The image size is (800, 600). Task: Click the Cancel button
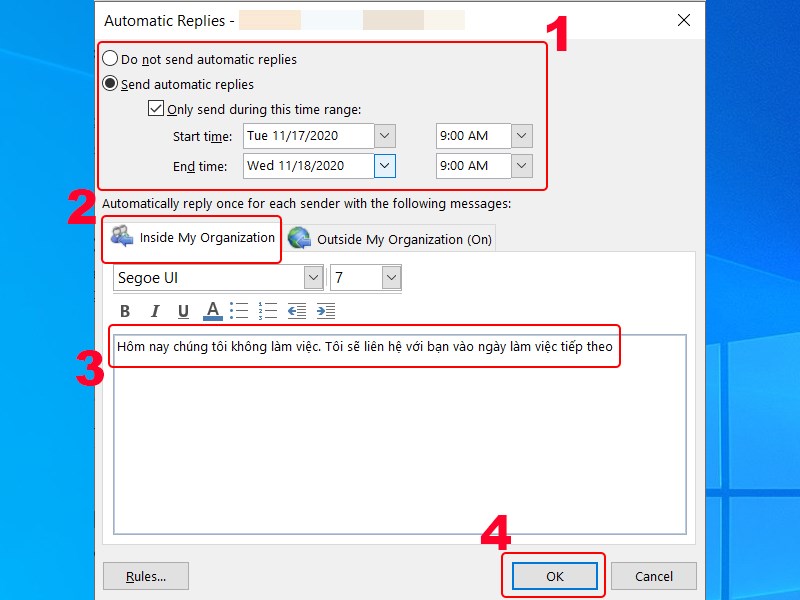click(x=654, y=577)
